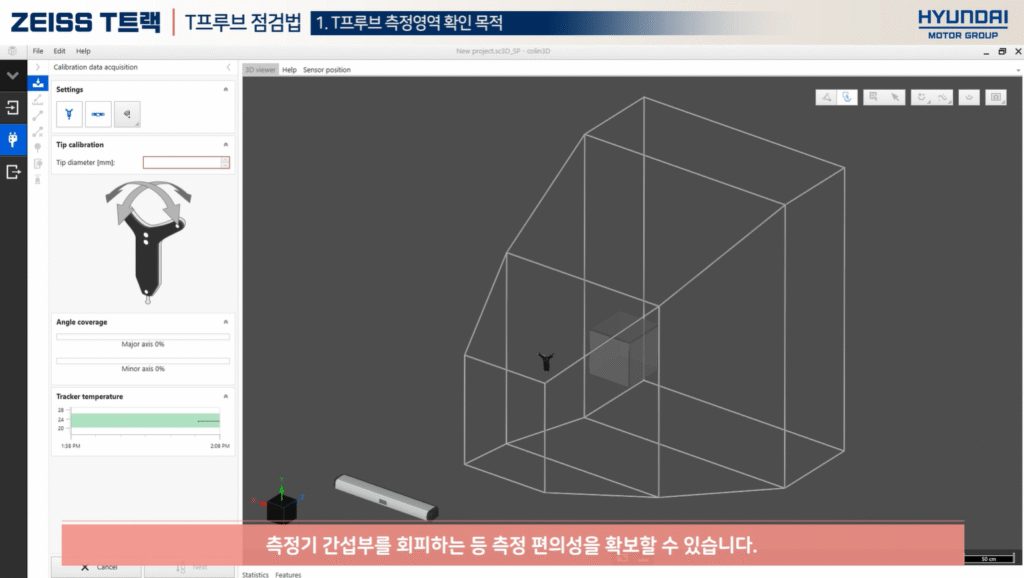The height and width of the screenshot is (578, 1024).
Task: Collapse the Tracker temperature section
Action: (225, 397)
